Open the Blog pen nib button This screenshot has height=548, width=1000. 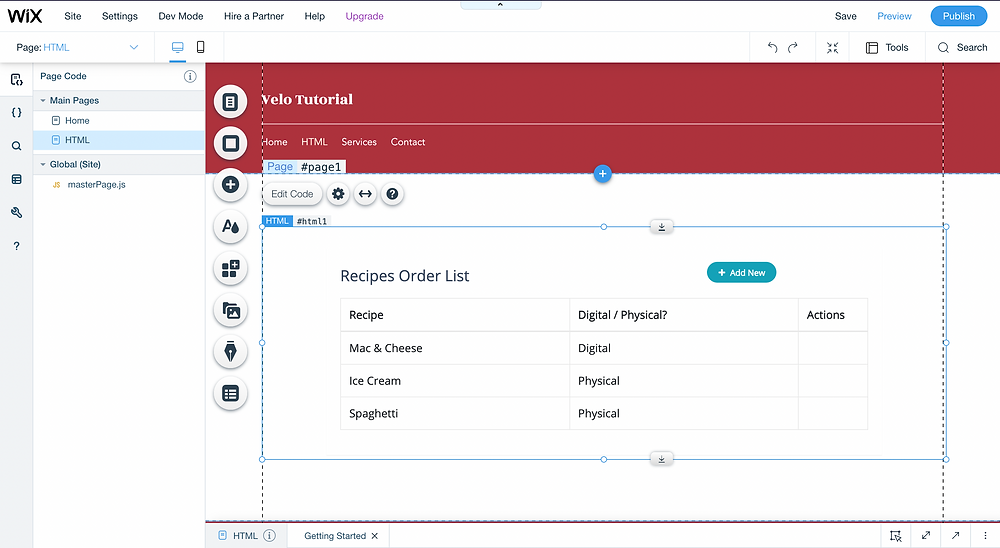(x=230, y=352)
